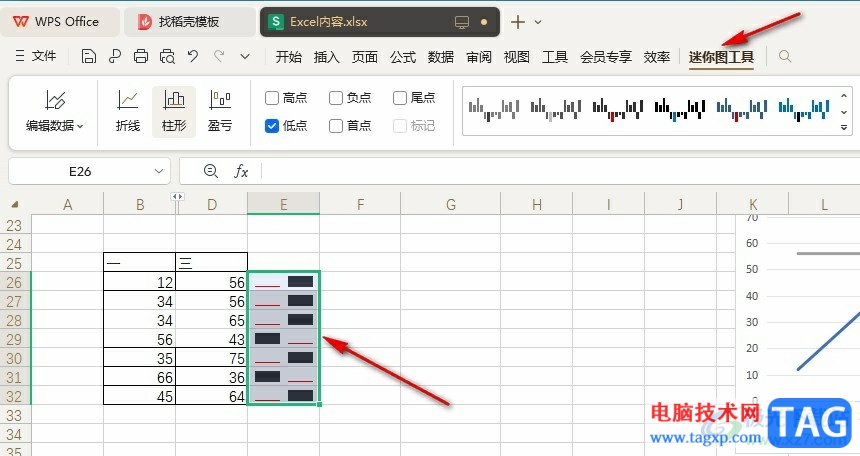Open the 工具 ribbon tab
The height and width of the screenshot is (456, 860).
click(555, 57)
